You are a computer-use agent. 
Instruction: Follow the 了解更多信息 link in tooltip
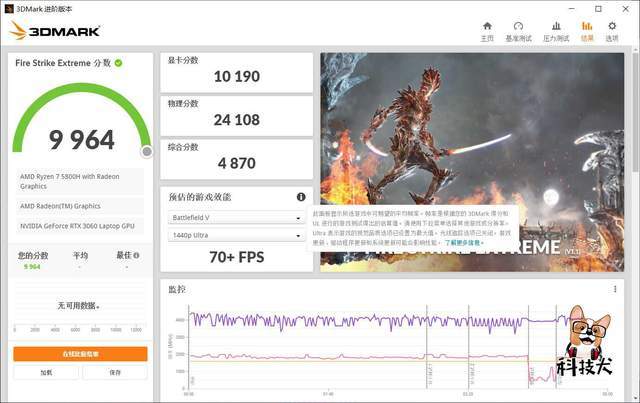coord(464,243)
